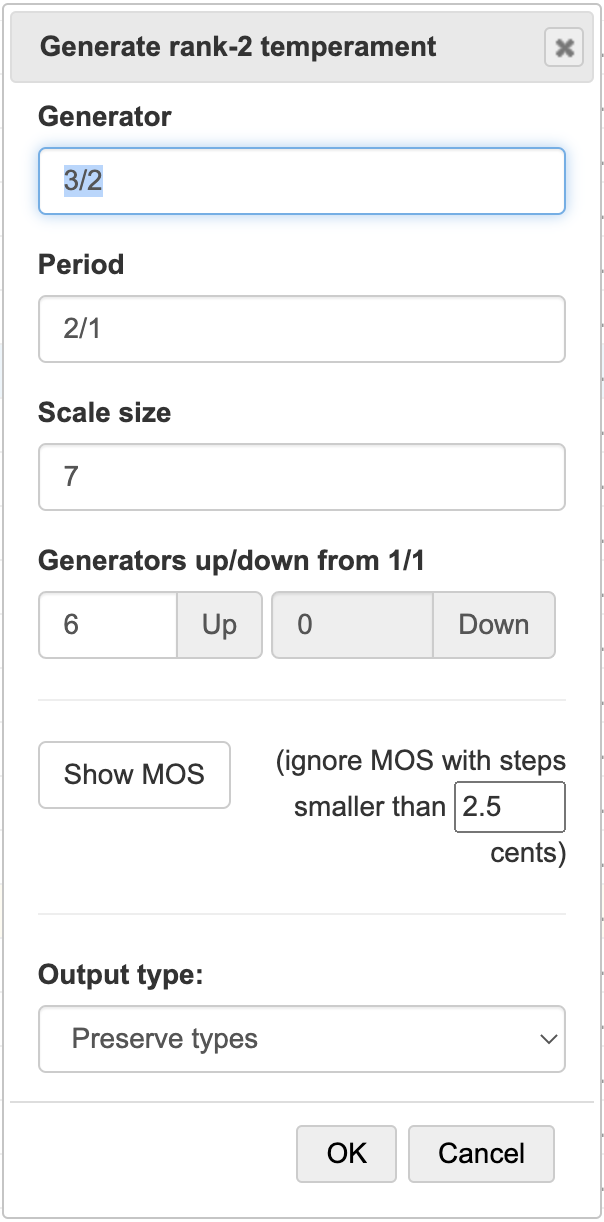Focus the minimum step cents field
The height and width of the screenshot is (1222, 604).
tap(509, 807)
